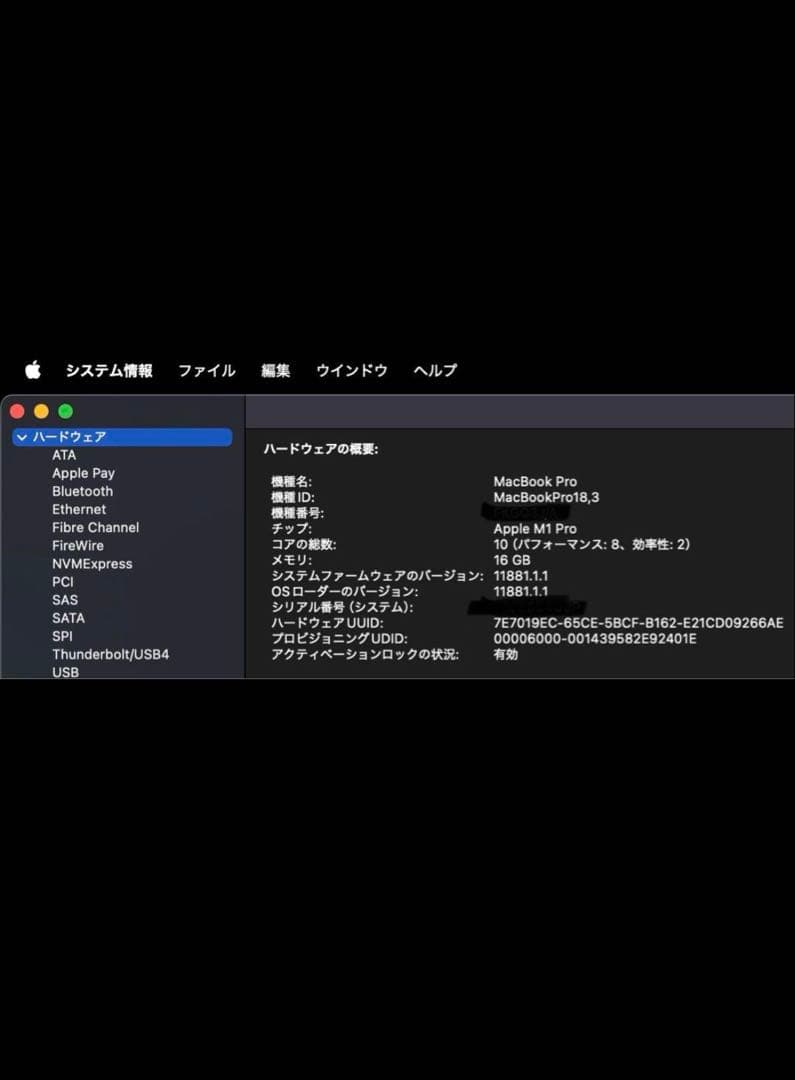Click the シリアル番号 (システム) label

(342, 608)
